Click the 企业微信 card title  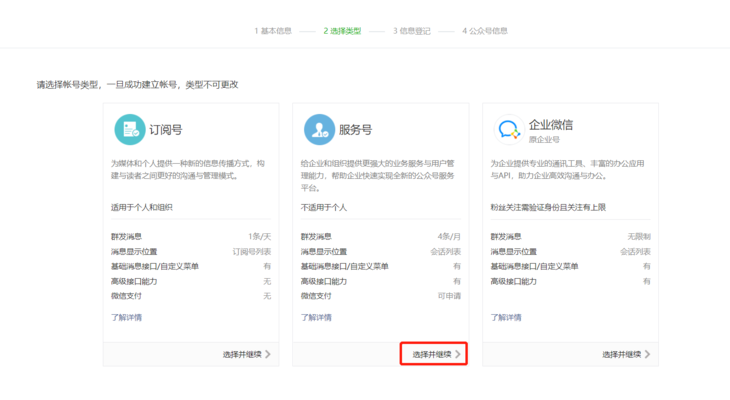click(551, 125)
